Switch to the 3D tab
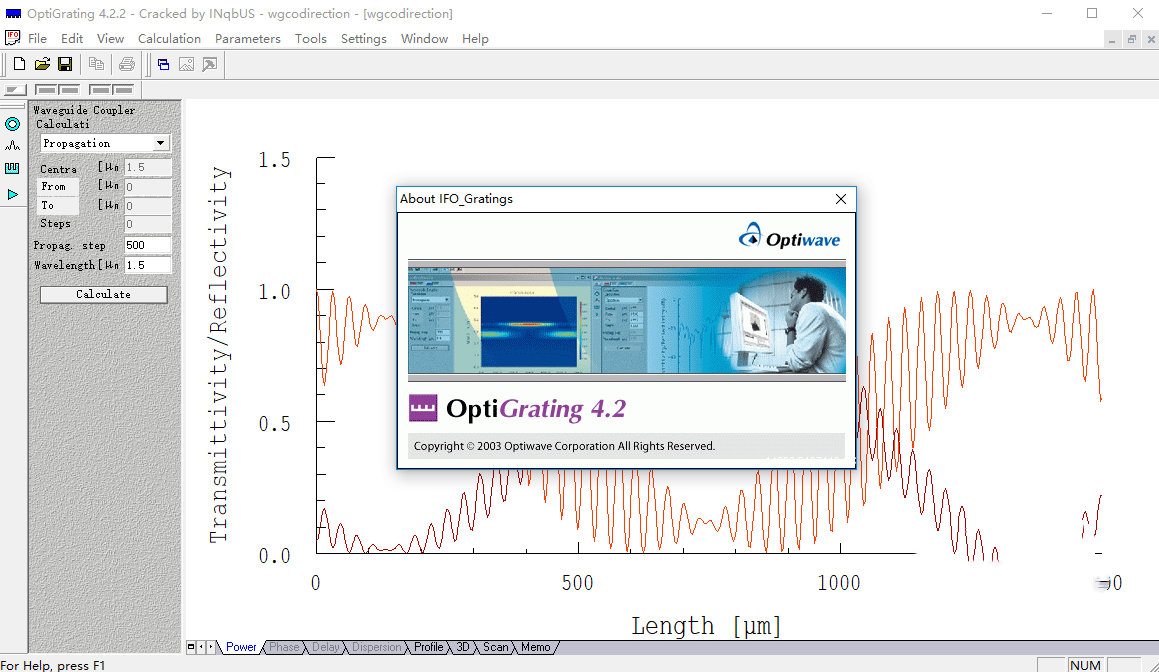Screen dimensions: 1159x672 coord(463,647)
